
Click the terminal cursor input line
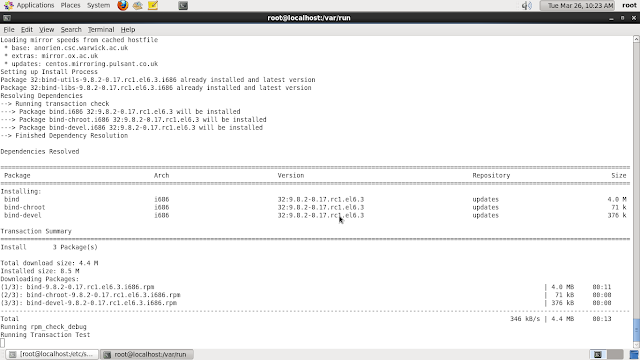(x=3, y=342)
